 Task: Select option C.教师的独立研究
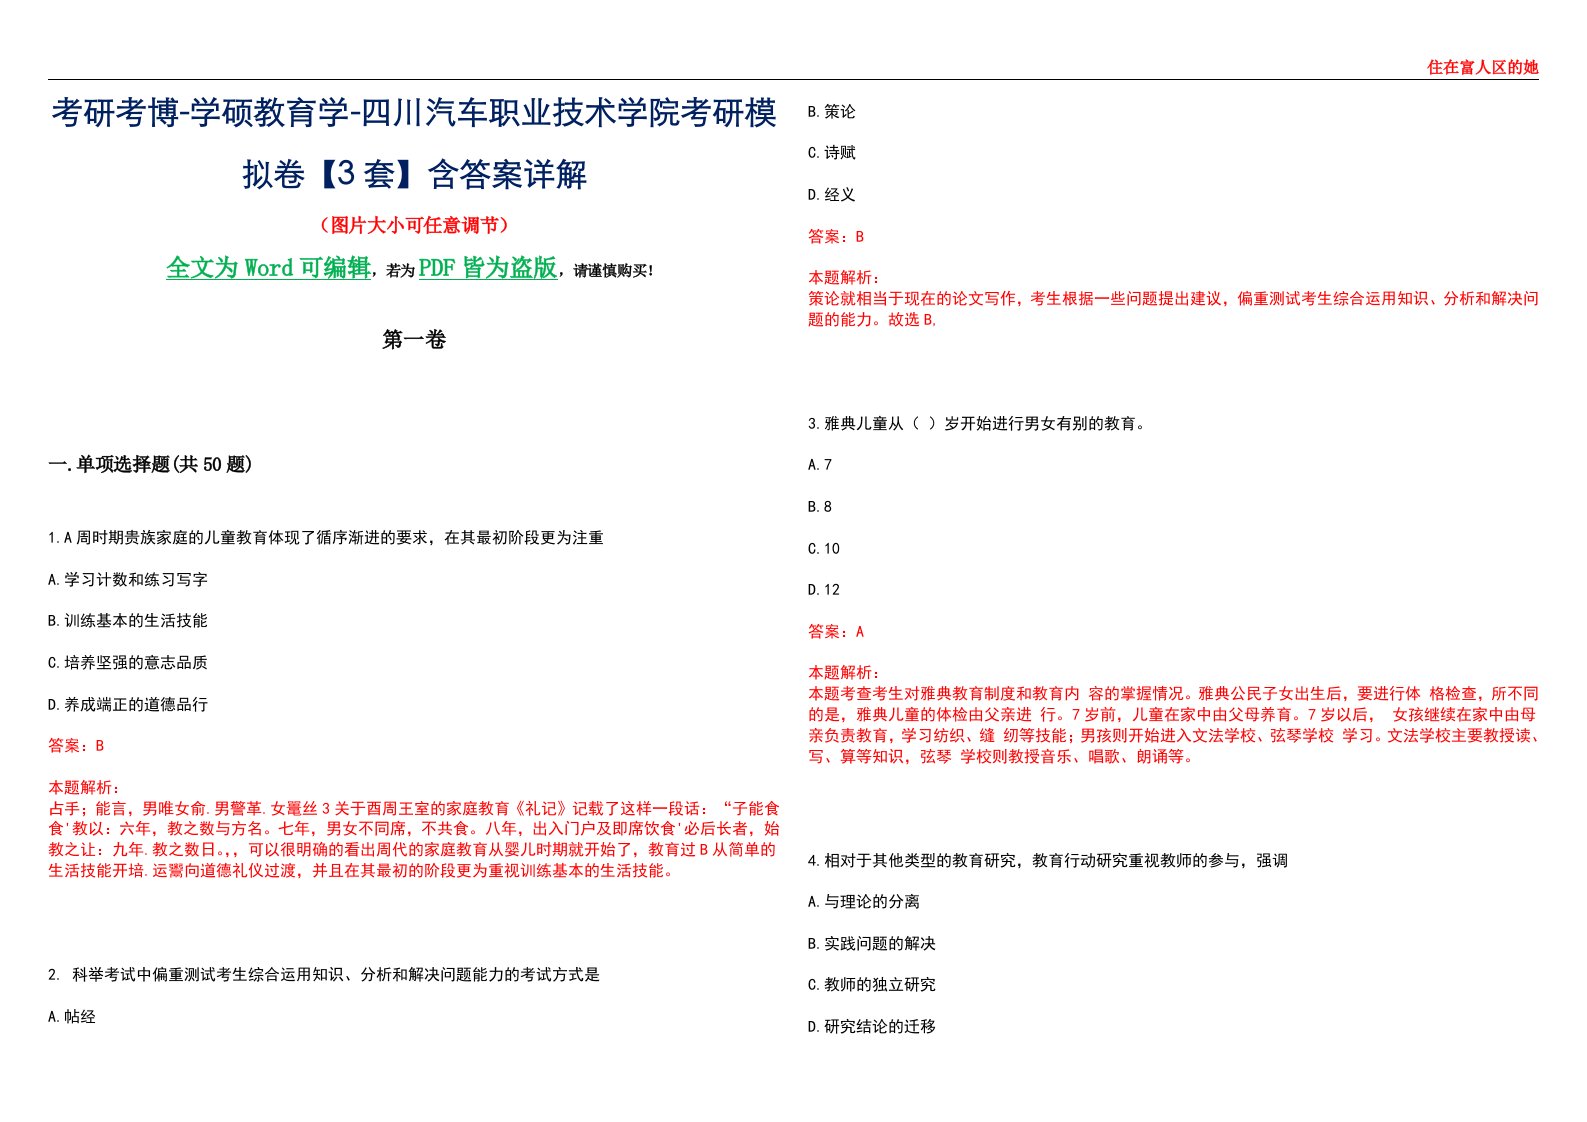872,985
